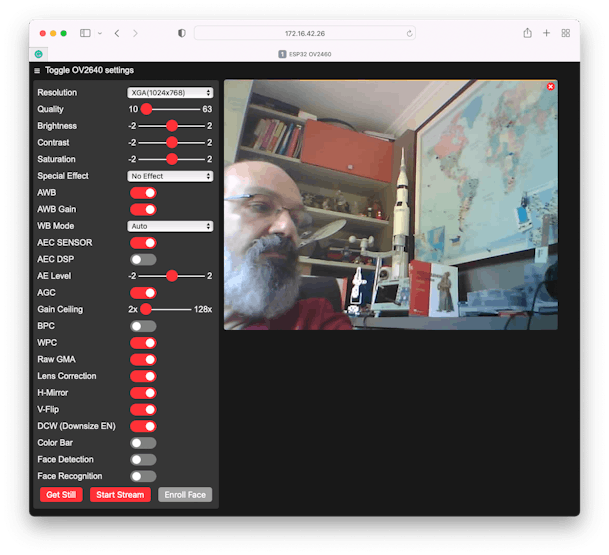
Task: Turn off DCW (Downsize EN)
Action: pos(143,426)
